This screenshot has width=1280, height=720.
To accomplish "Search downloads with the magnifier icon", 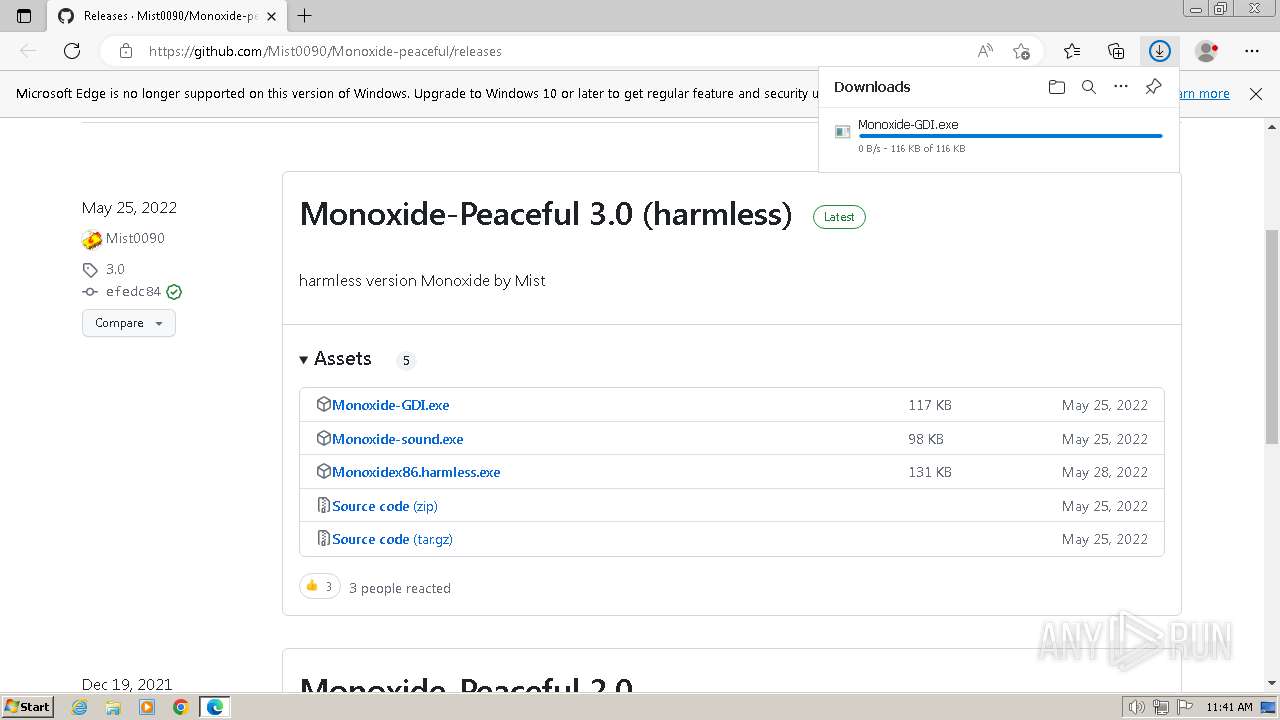I will click(x=1089, y=87).
